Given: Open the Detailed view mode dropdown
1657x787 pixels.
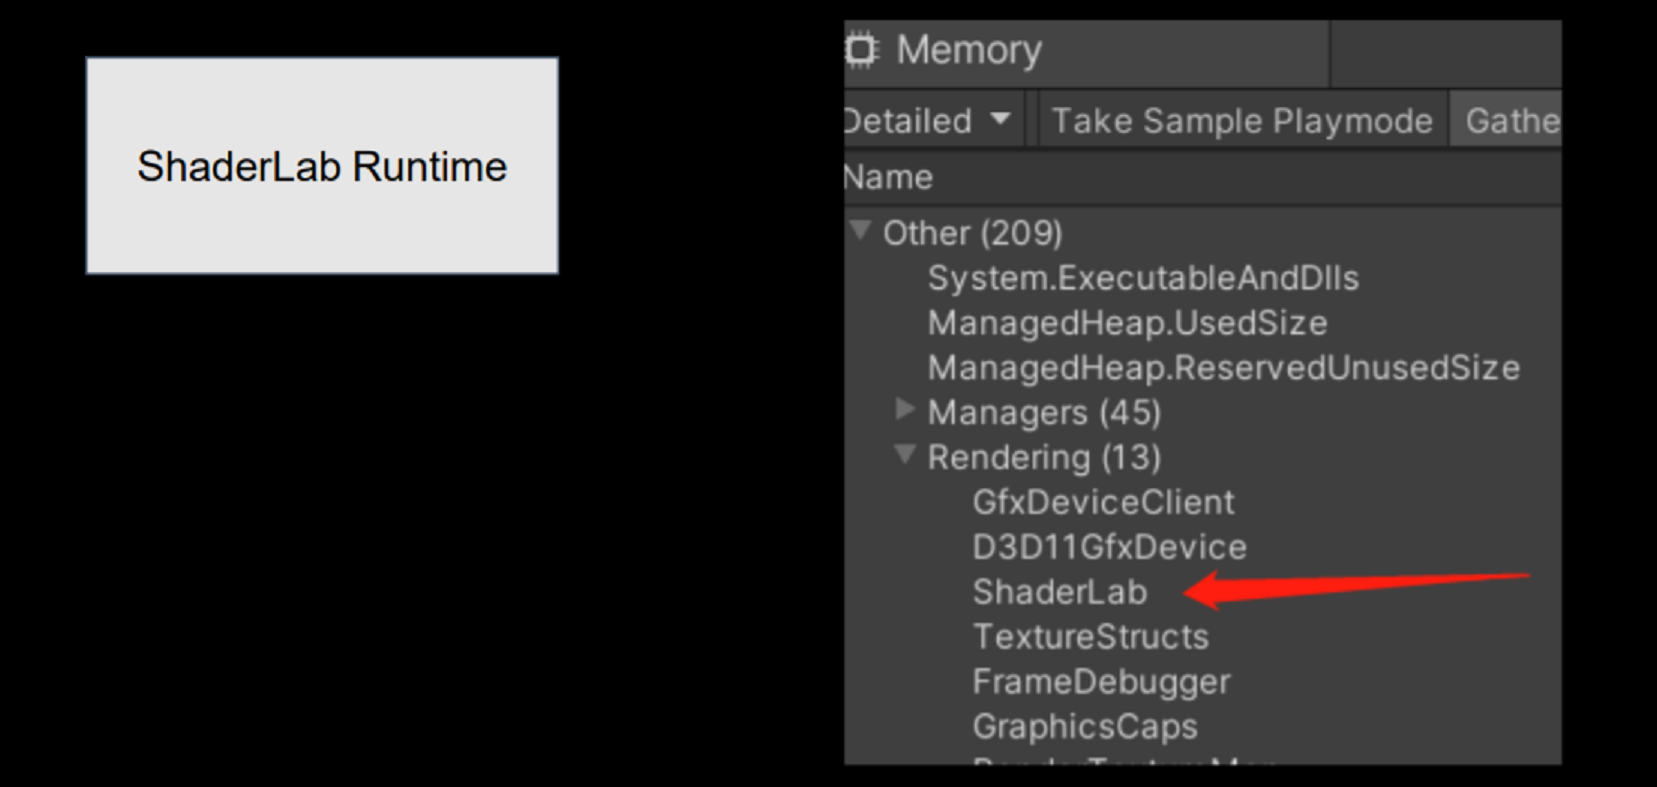Looking at the screenshot, I should (x=930, y=119).
